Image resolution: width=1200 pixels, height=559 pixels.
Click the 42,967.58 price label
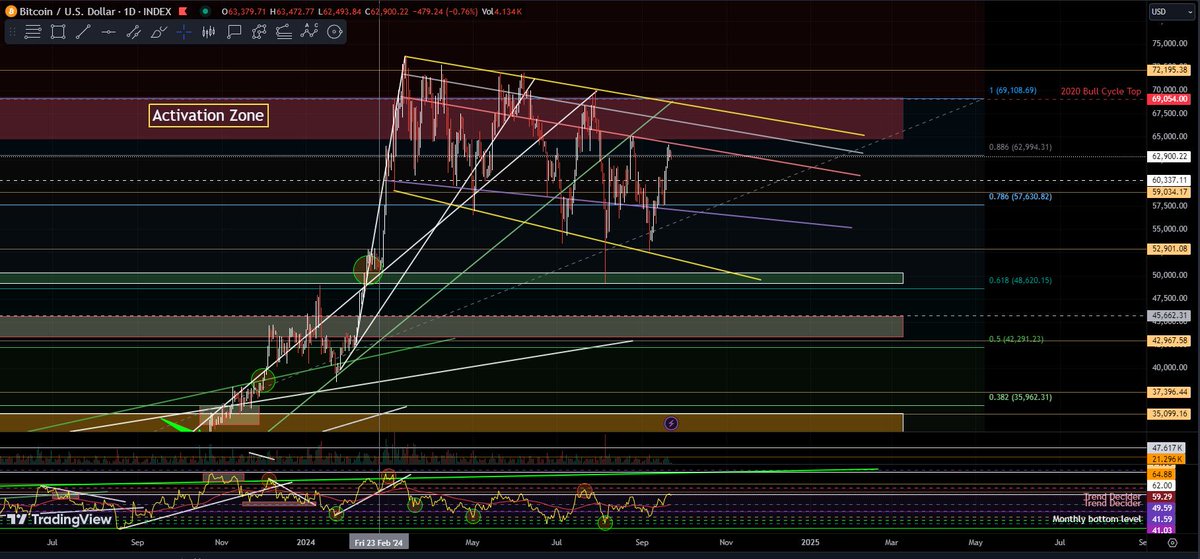(1170, 341)
